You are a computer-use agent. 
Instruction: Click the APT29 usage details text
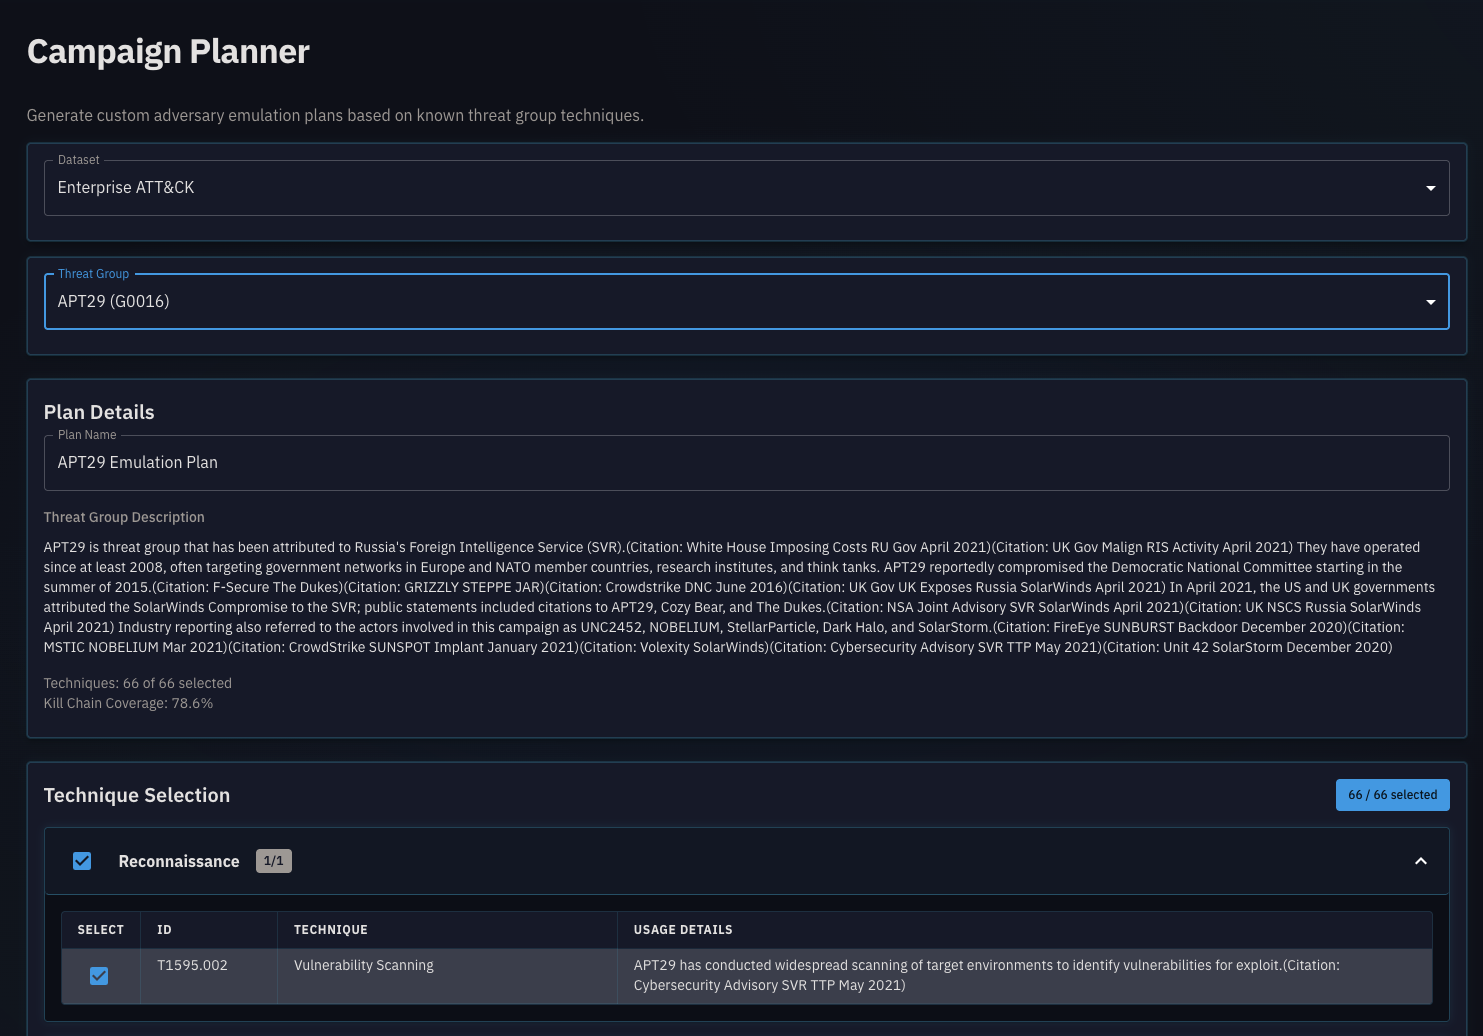987,975
